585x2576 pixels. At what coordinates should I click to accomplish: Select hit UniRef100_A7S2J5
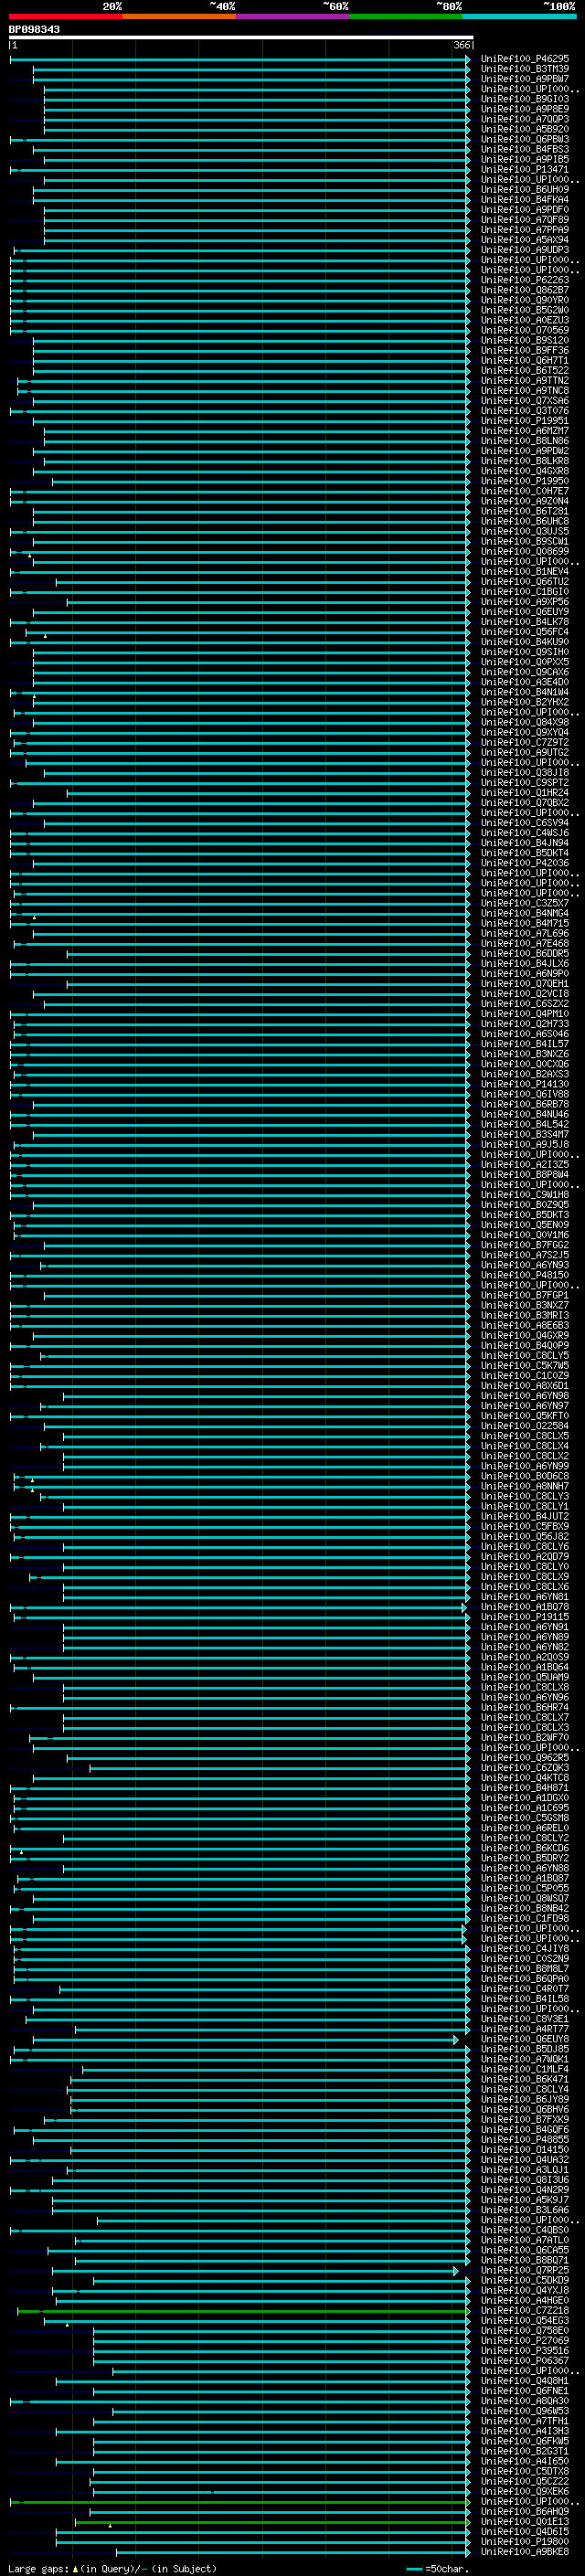click(524, 1255)
